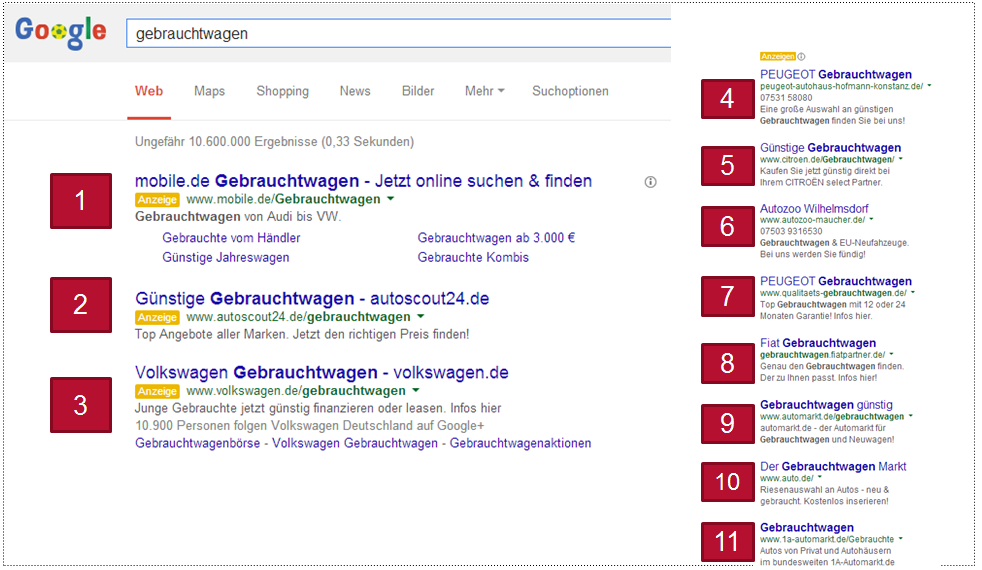Click the info icon next to the Anzeigen label
The width and height of the screenshot is (982, 570).
tap(801, 56)
